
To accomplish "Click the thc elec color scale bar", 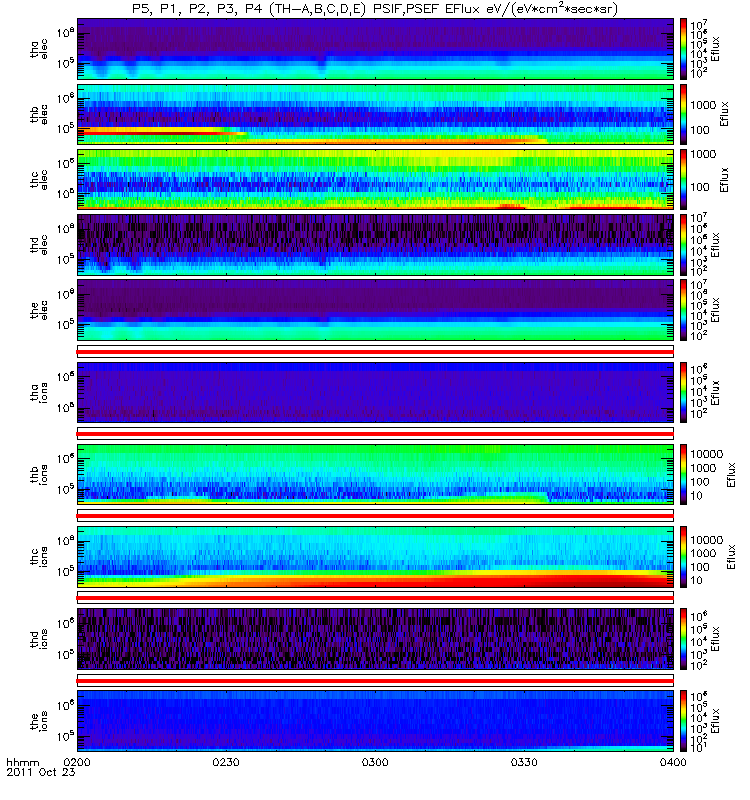I will (x=683, y=179).
